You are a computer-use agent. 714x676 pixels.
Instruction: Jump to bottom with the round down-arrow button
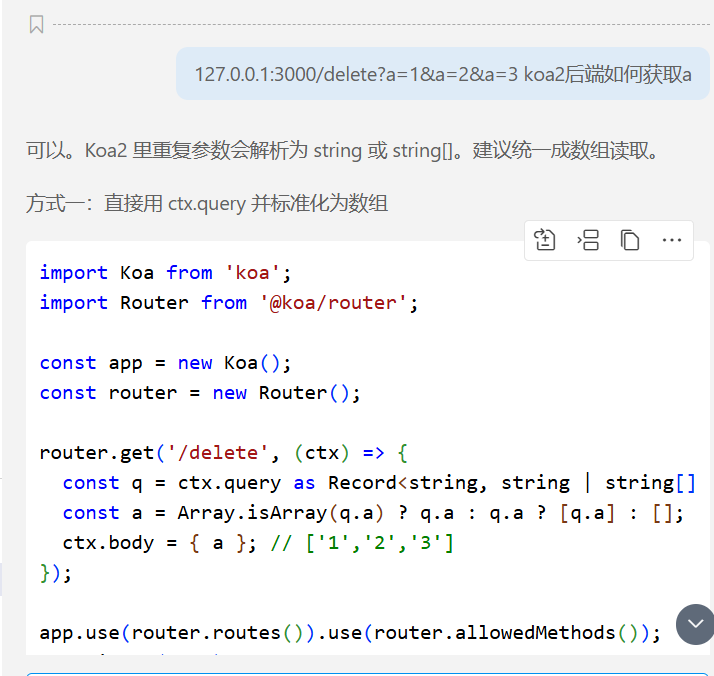tap(695, 624)
